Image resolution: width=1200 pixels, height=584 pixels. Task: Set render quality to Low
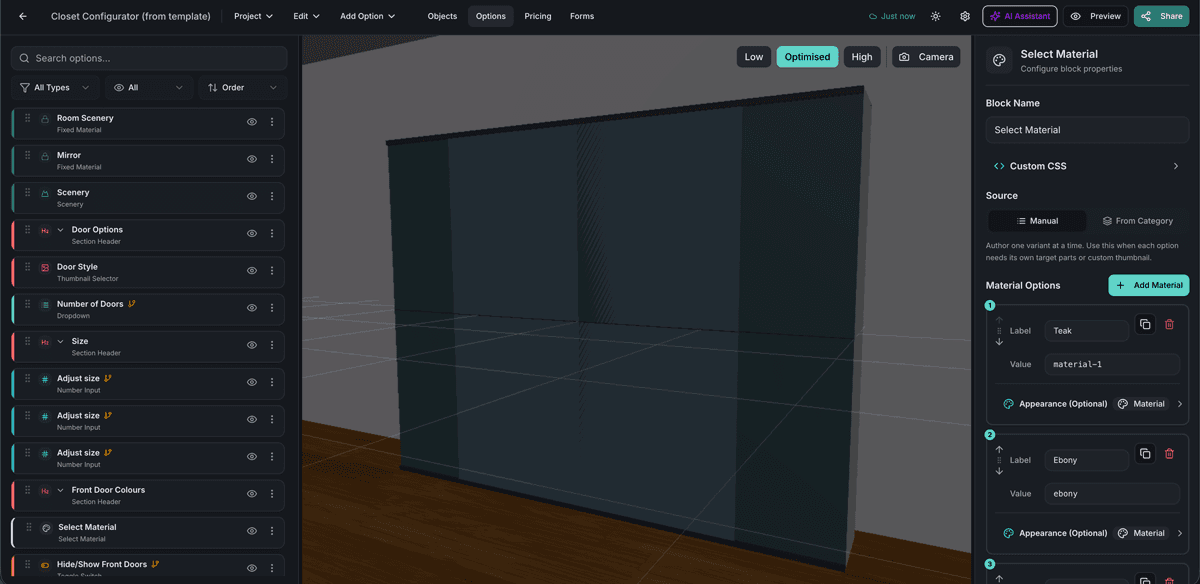point(754,57)
